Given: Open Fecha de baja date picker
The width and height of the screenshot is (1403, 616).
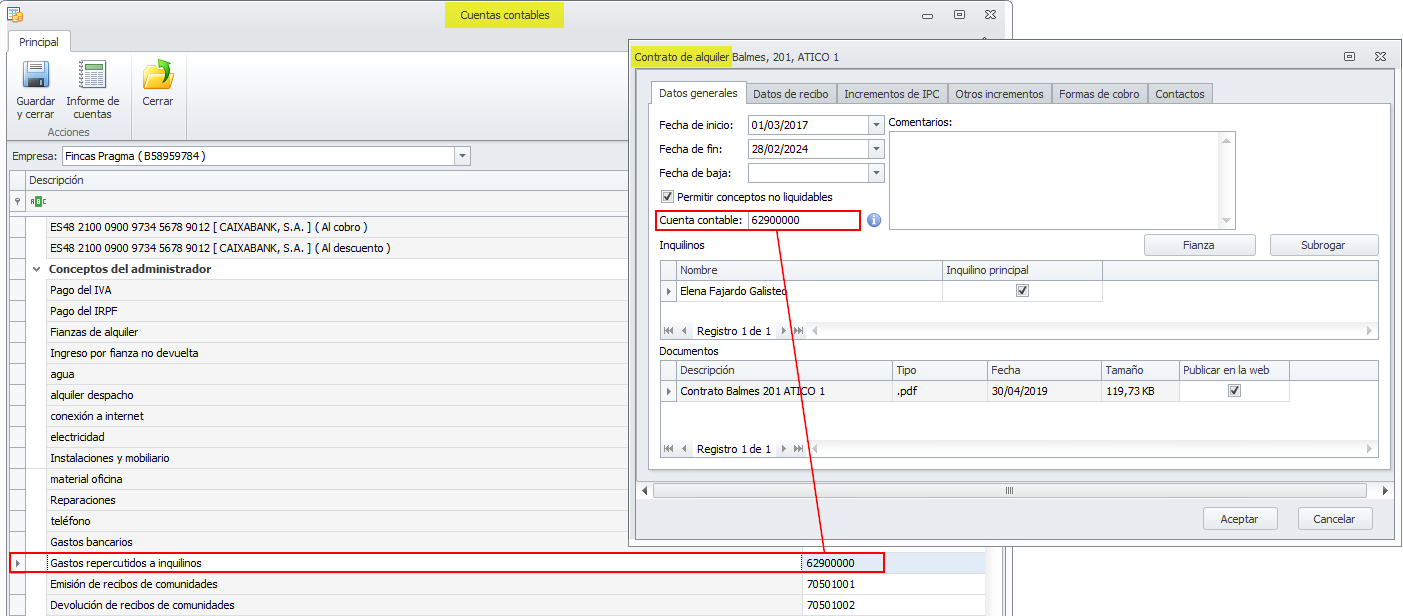Looking at the screenshot, I should pos(876,173).
